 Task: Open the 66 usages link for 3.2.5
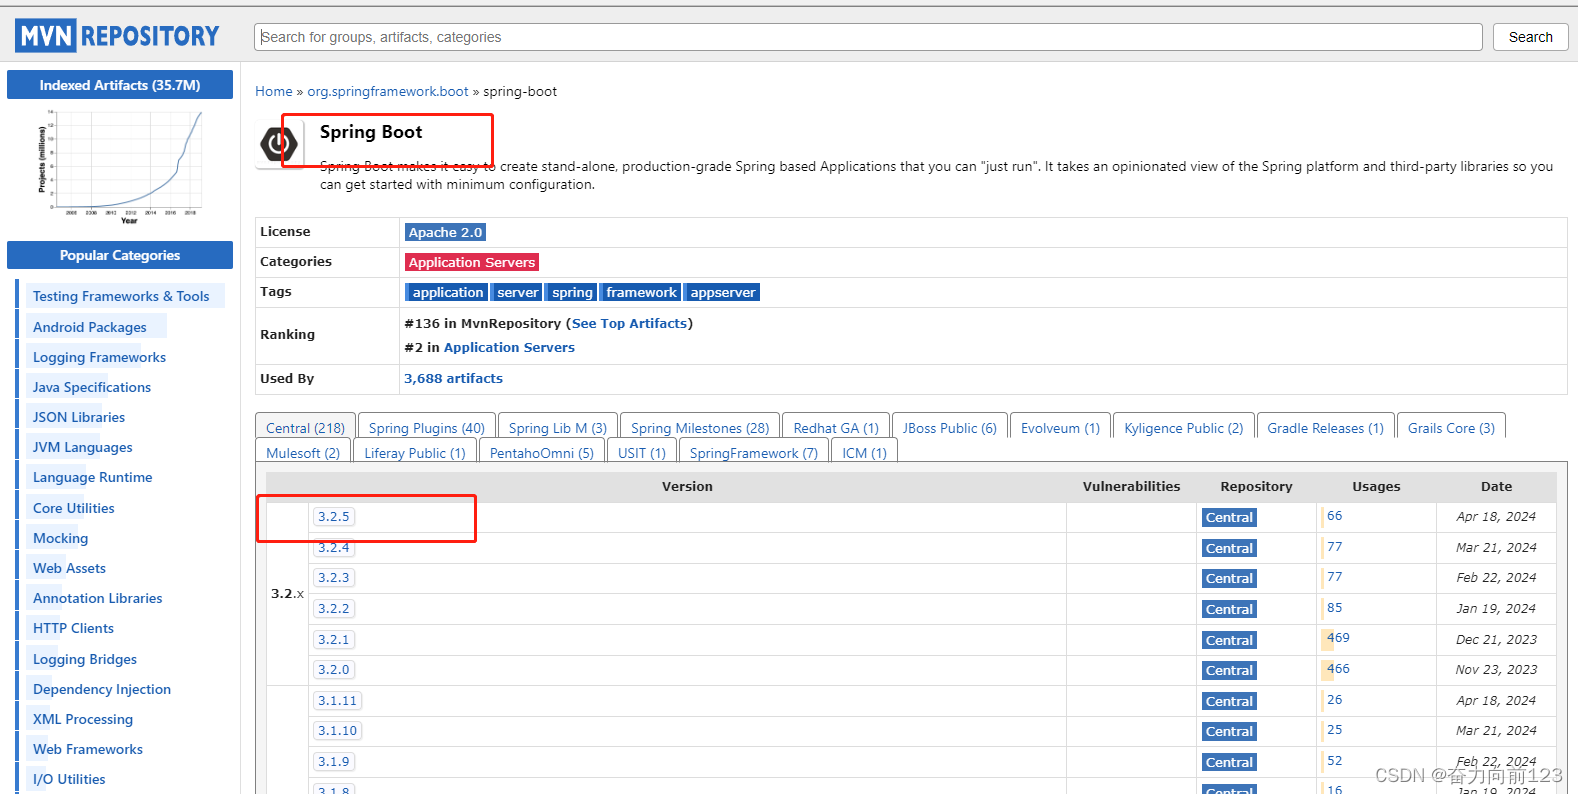tap(1335, 516)
